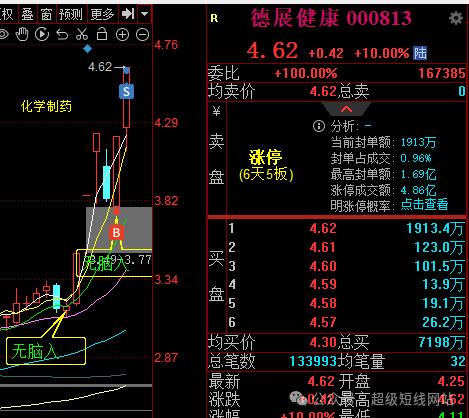Click the skip-to-end arrow button
Image resolution: width=469 pixels, height=418 pixels.
[128, 14]
